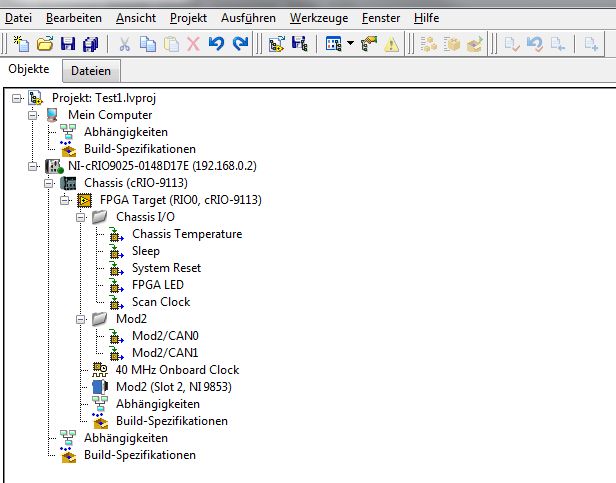Click the New Project toolbar icon
Viewport: 616px width, 483px height.
(21, 44)
